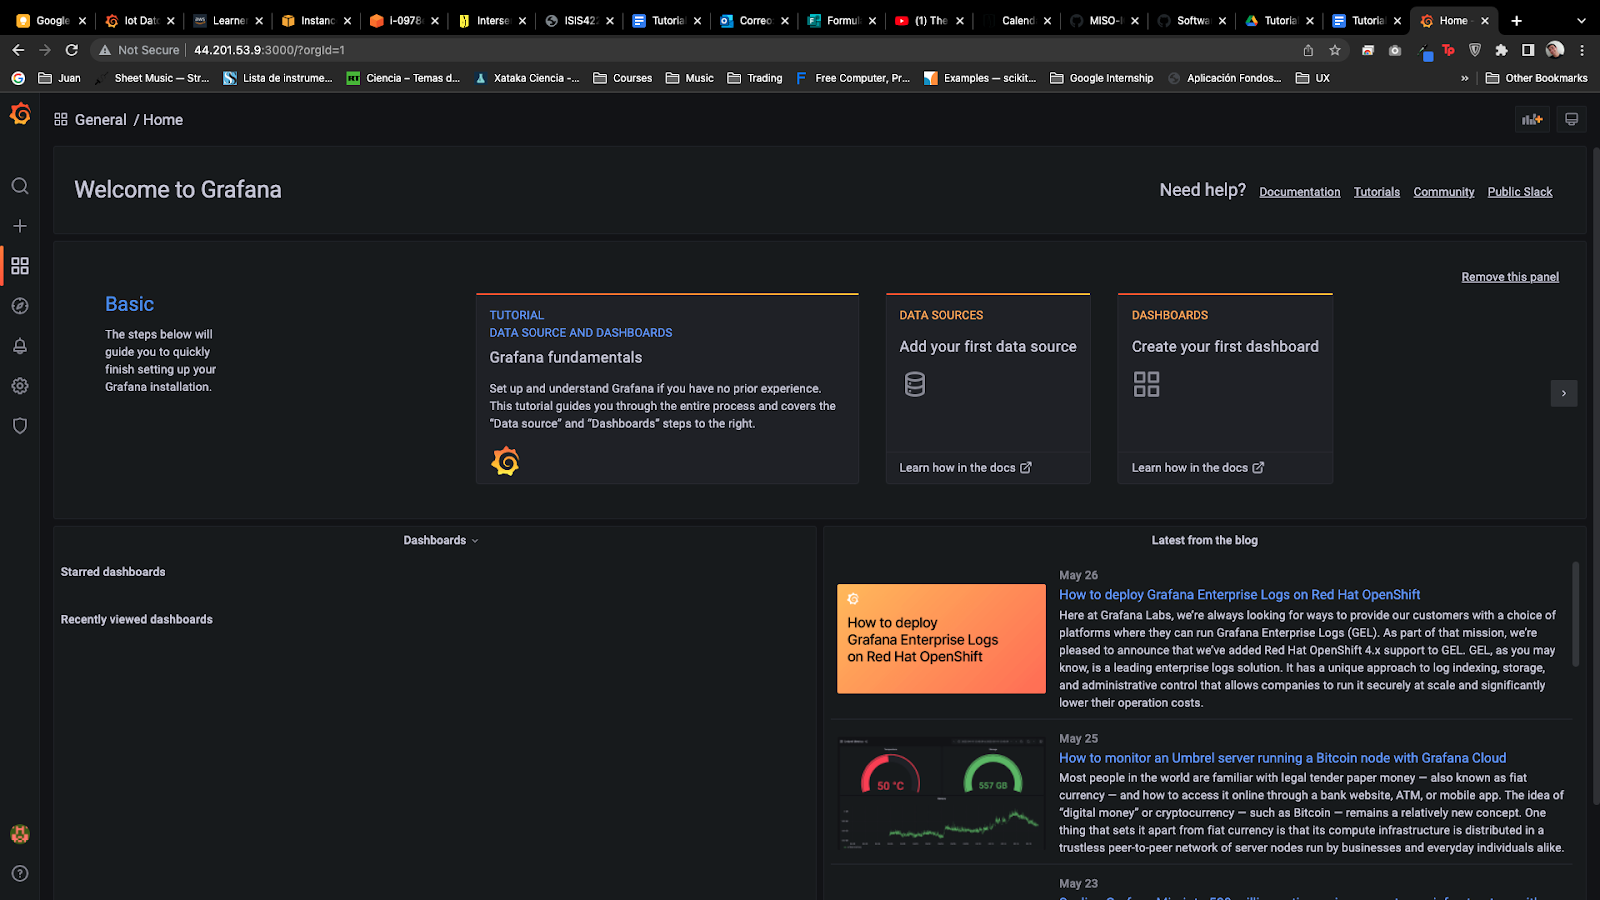This screenshot has width=1600, height=900.
Task: Open the Dashboards grid icon in sidebar
Action: [20, 266]
